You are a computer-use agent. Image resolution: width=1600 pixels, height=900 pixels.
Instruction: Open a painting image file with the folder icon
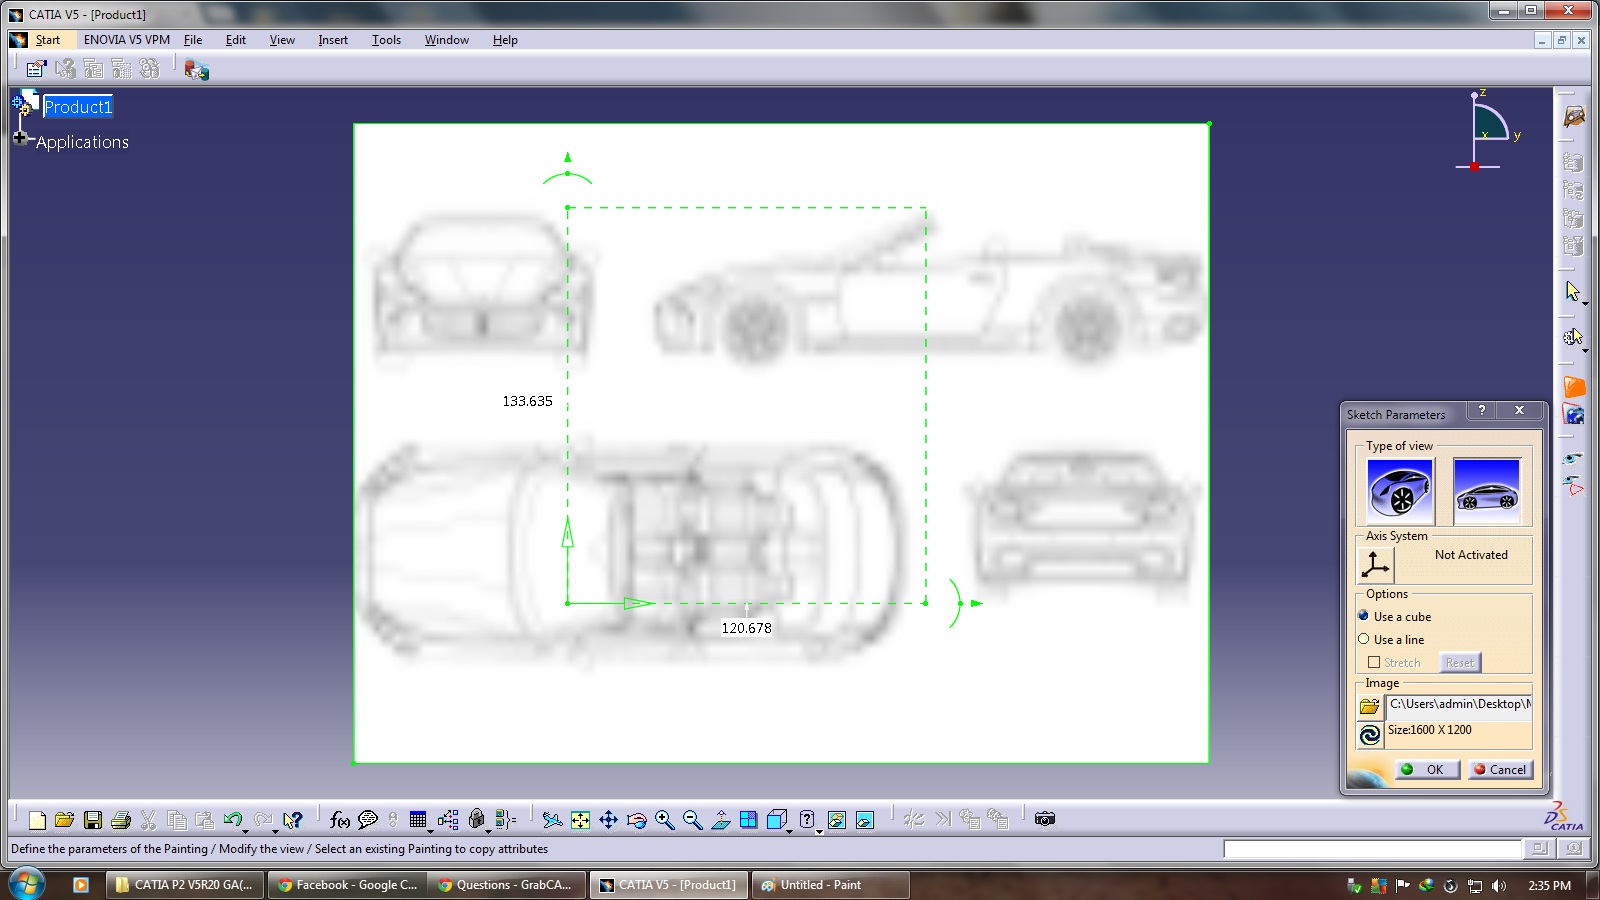1369,705
